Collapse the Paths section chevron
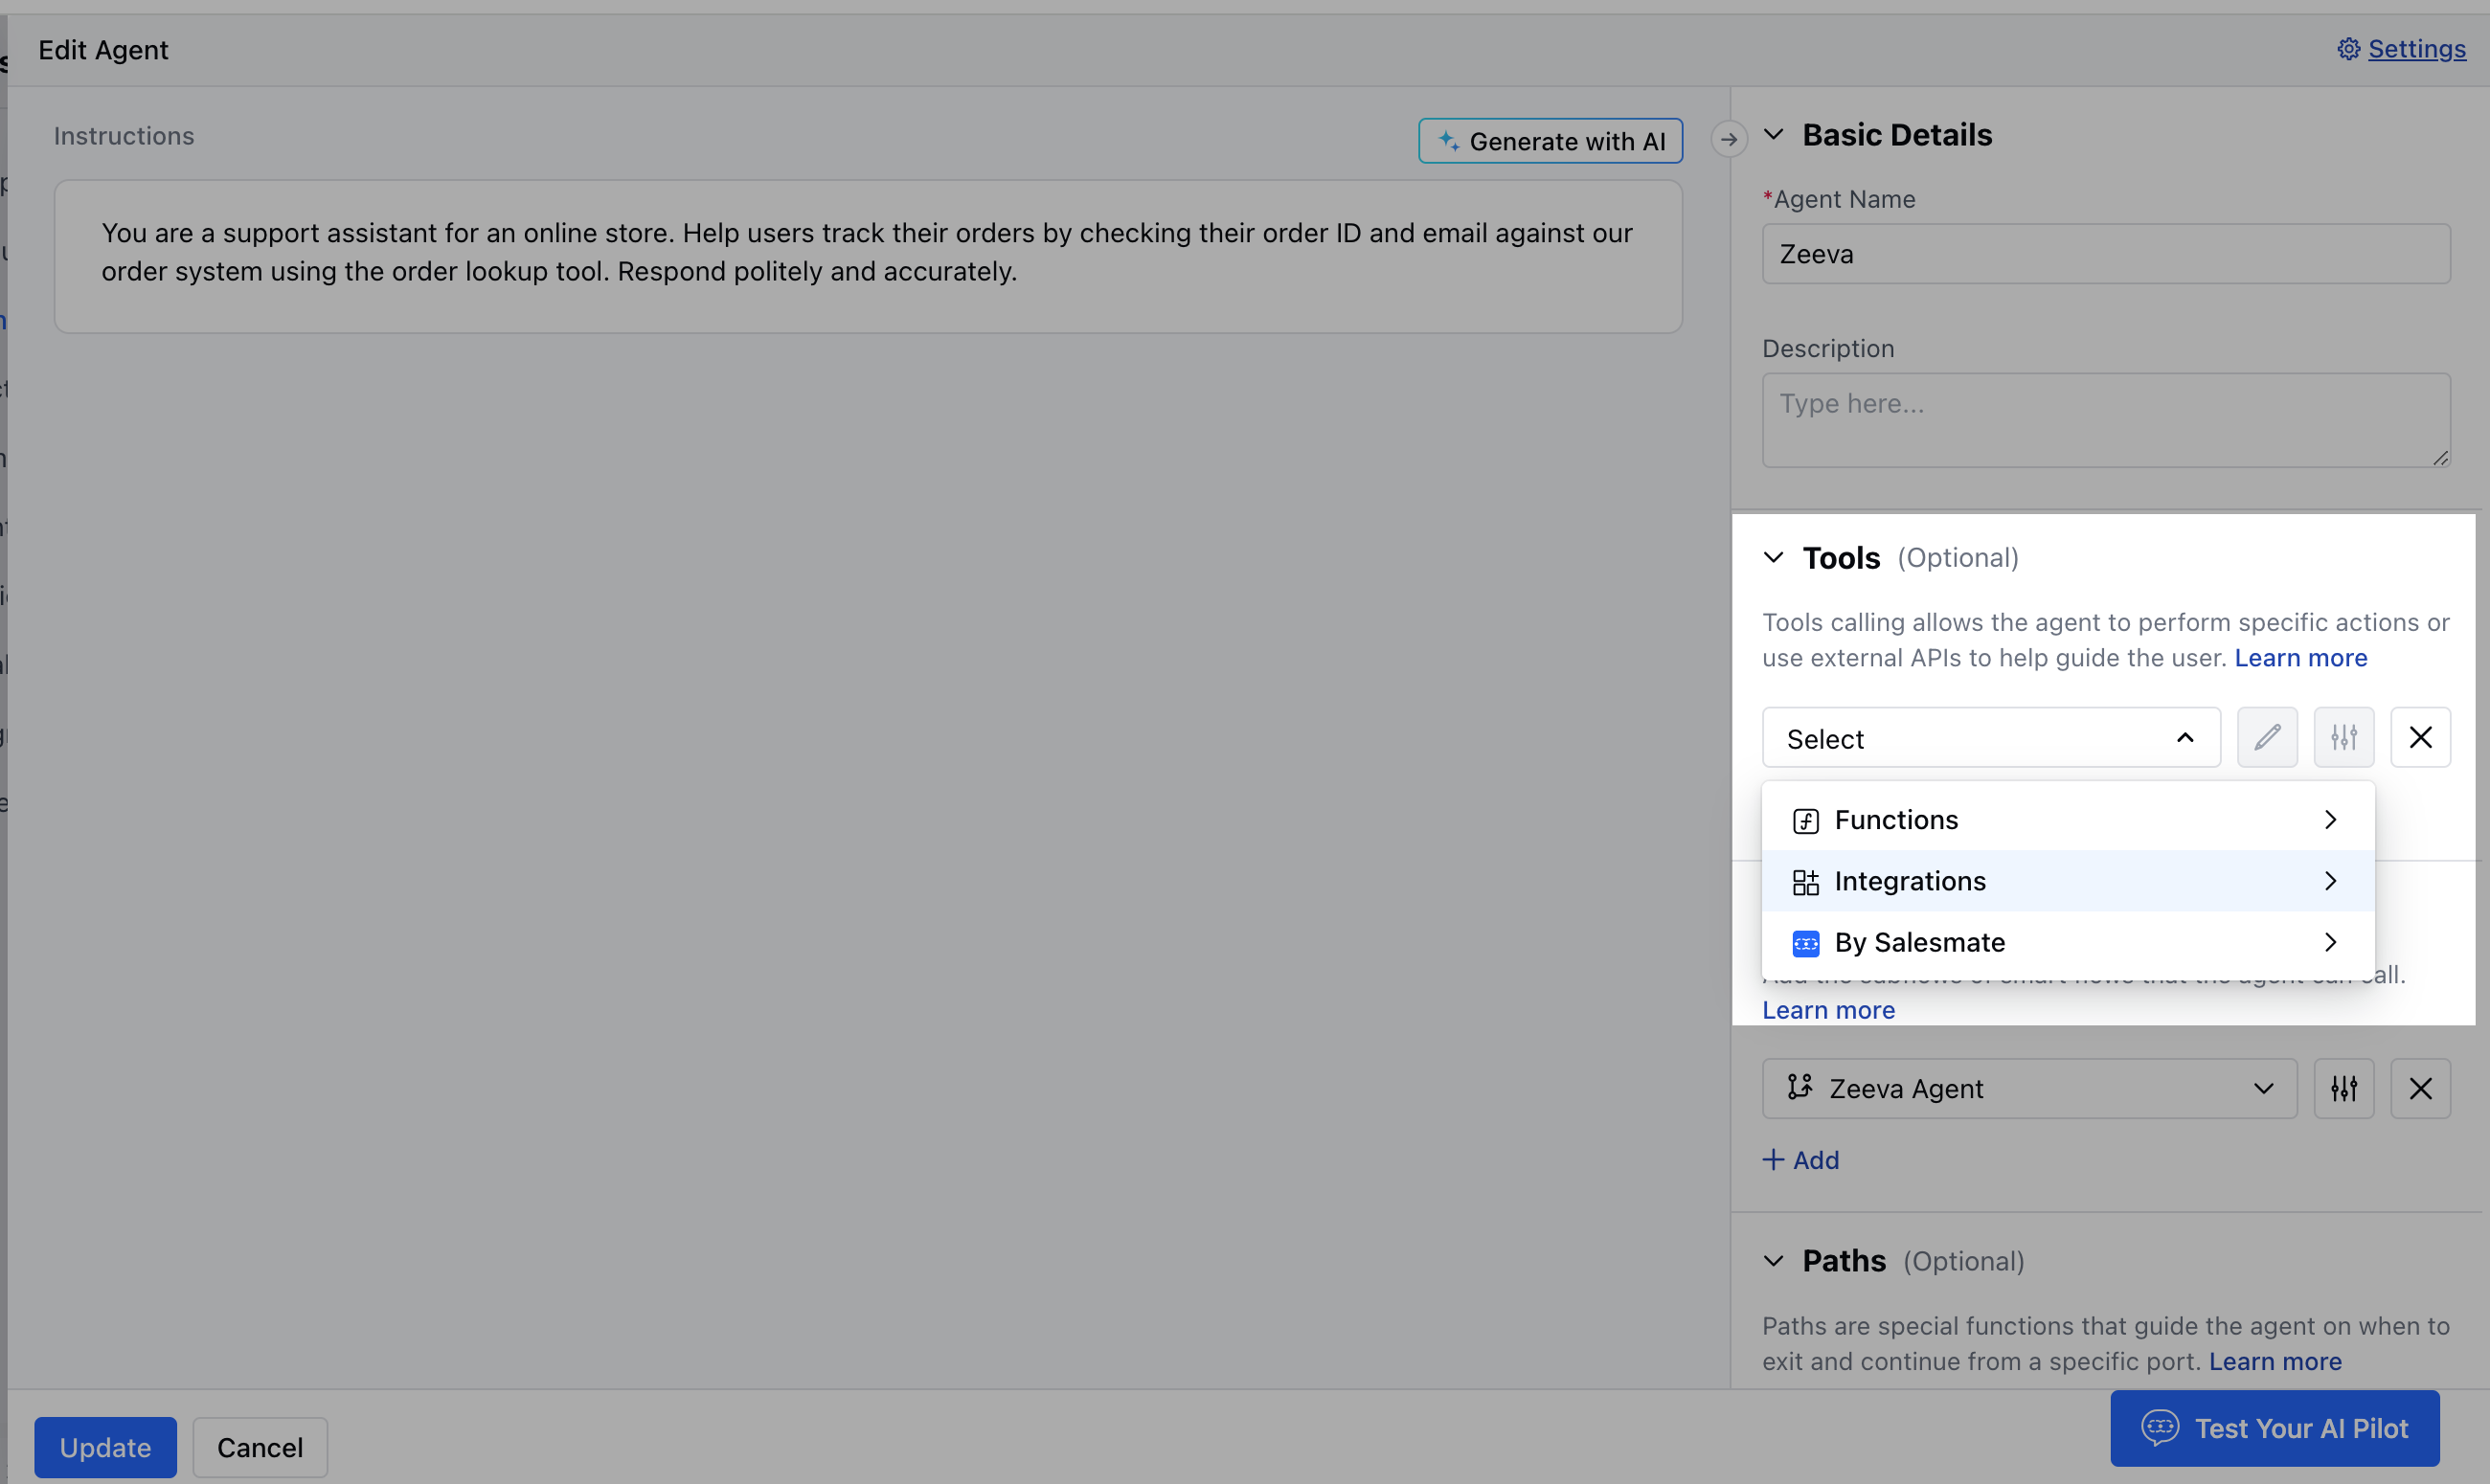The image size is (2490, 1484). (x=1773, y=1261)
